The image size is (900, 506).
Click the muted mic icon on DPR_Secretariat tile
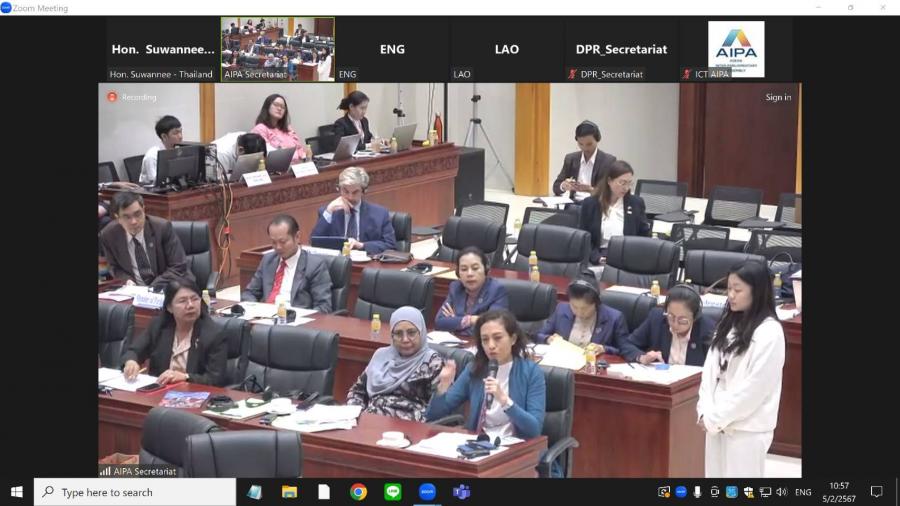[x=573, y=74]
